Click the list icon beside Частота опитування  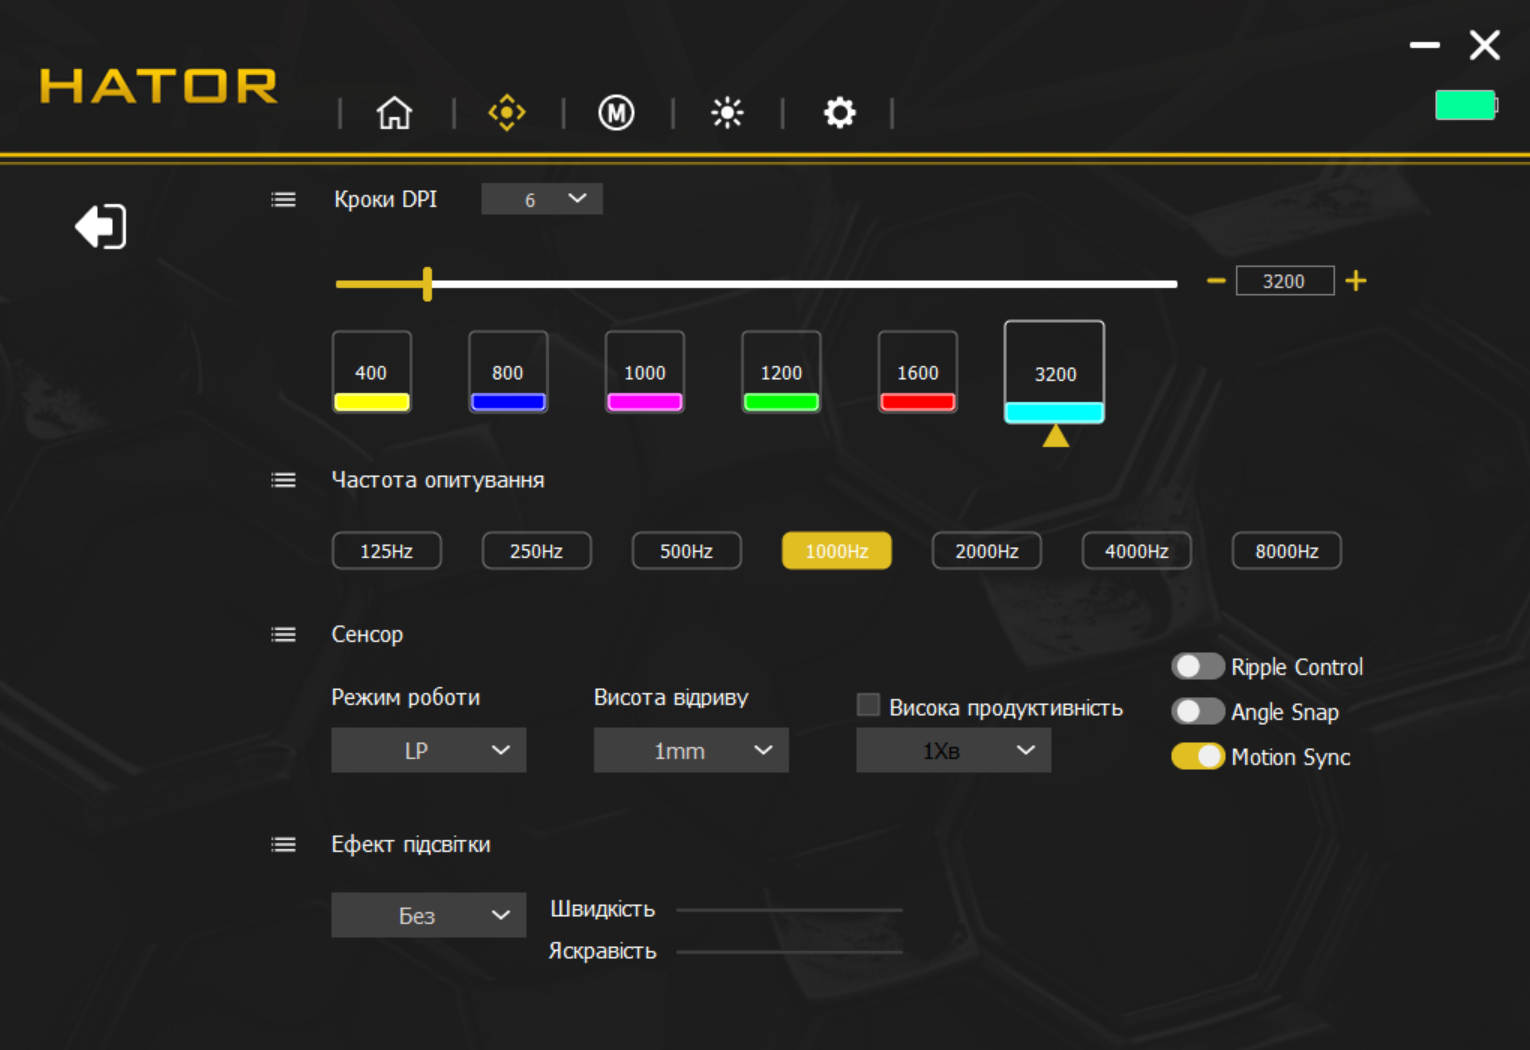(x=284, y=480)
